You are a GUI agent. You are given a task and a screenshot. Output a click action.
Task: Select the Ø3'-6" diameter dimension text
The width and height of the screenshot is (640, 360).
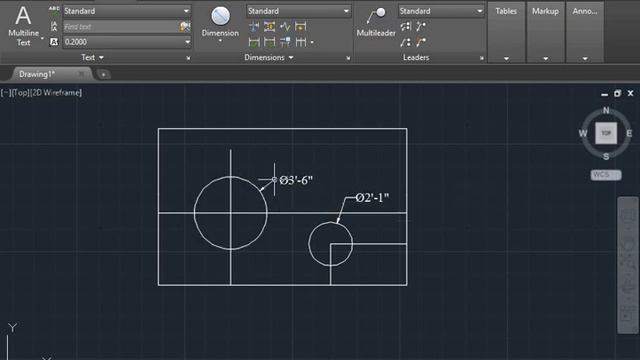coord(296,180)
